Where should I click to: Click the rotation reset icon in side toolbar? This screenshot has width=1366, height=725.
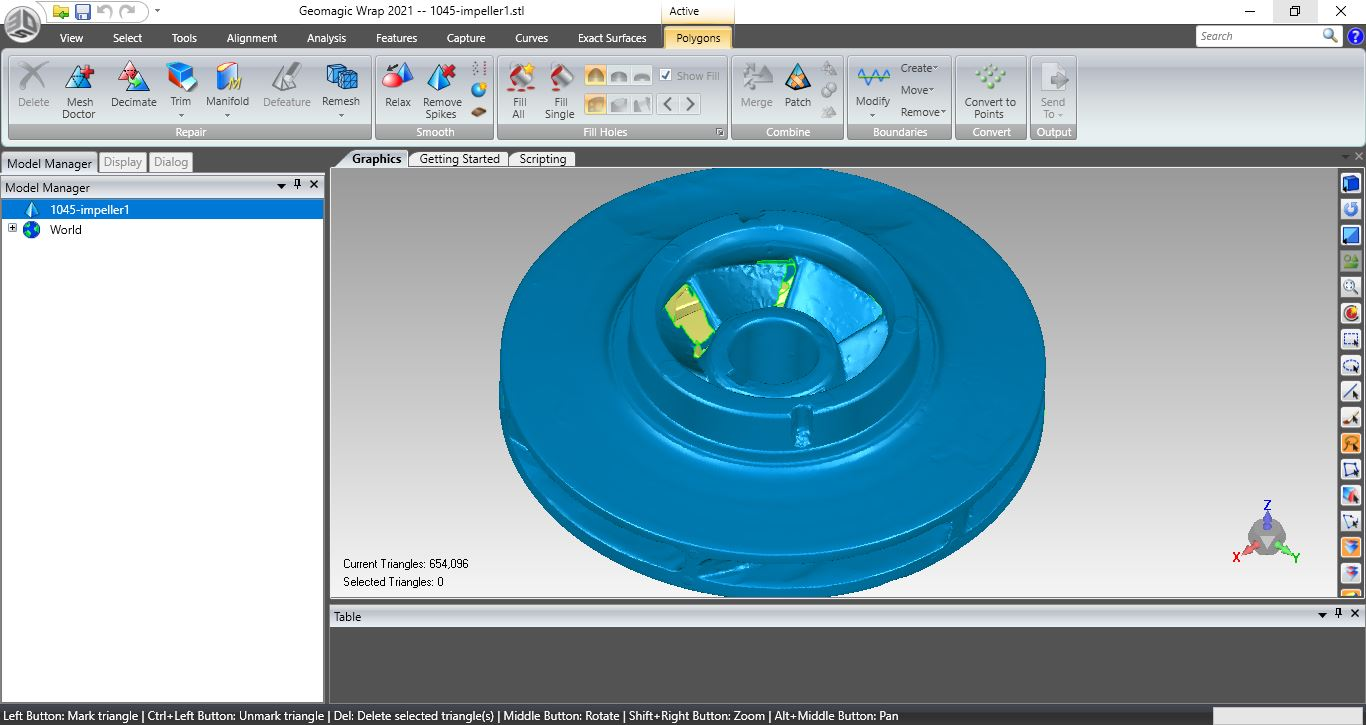pyautogui.click(x=1351, y=209)
